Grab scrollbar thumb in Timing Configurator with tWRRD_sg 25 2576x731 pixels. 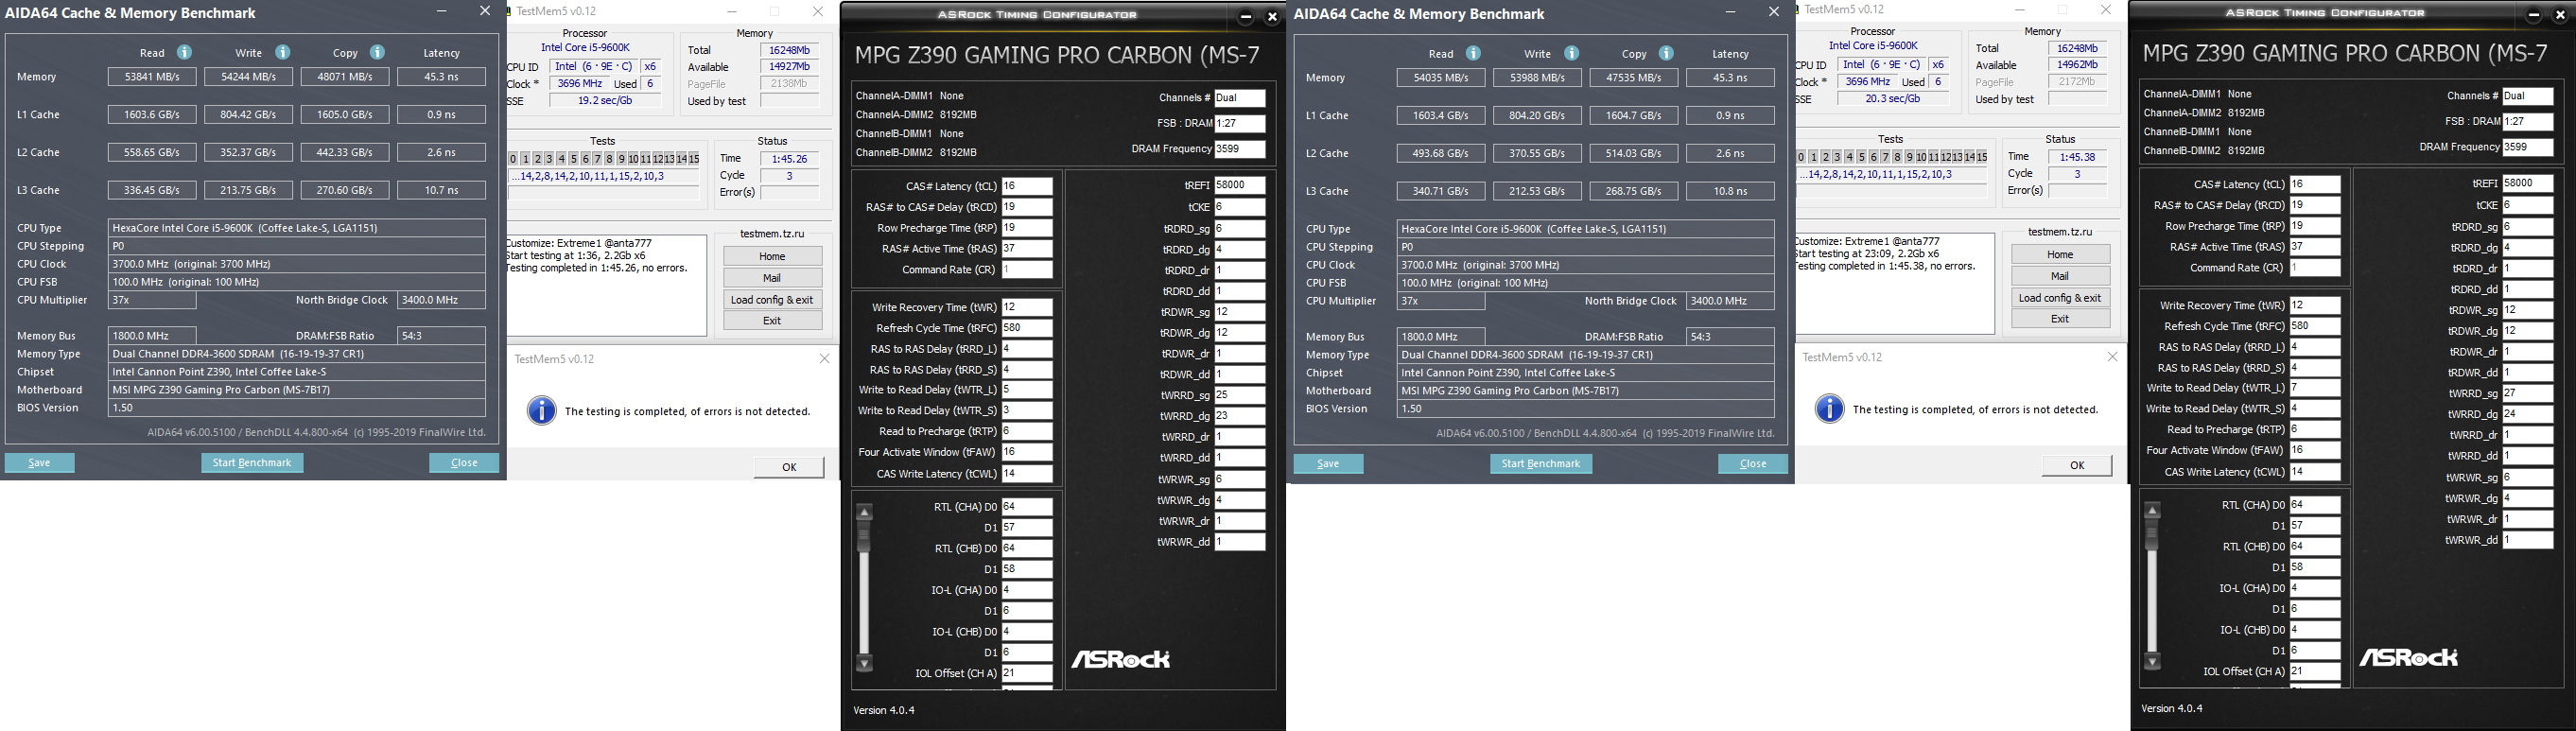[x=865, y=536]
